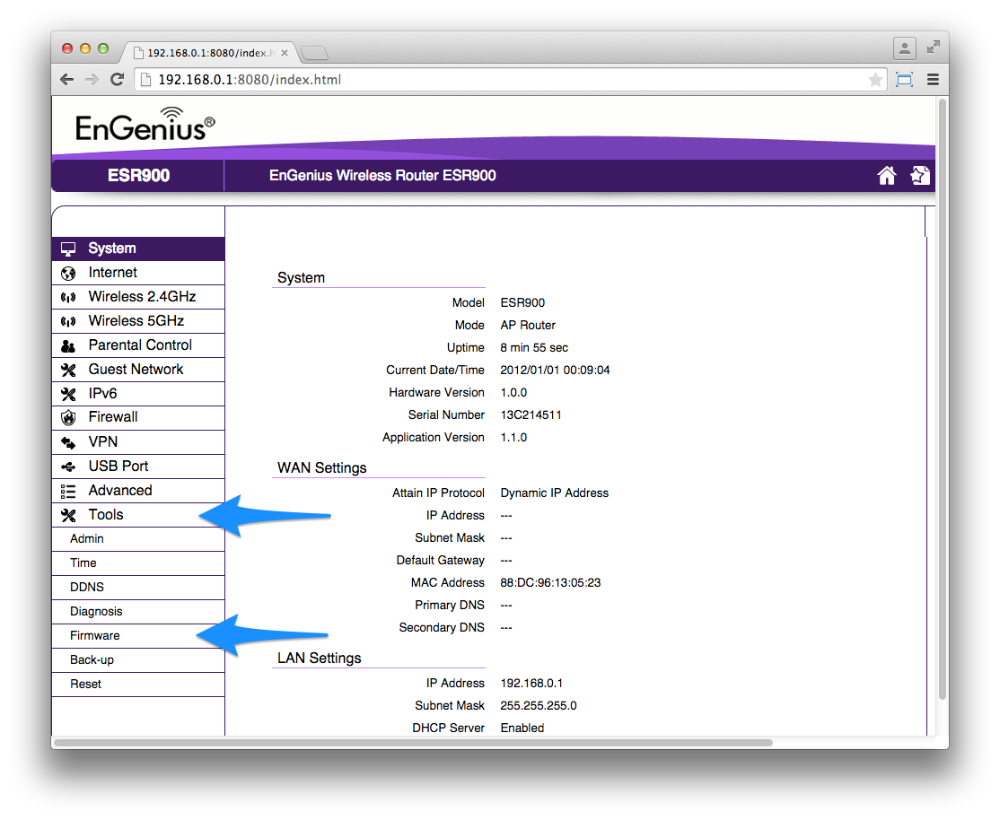Image resolution: width=1000 pixels, height=820 pixels.
Task: Click the Guest Network tools icon
Action: pyautogui.click(x=68, y=370)
